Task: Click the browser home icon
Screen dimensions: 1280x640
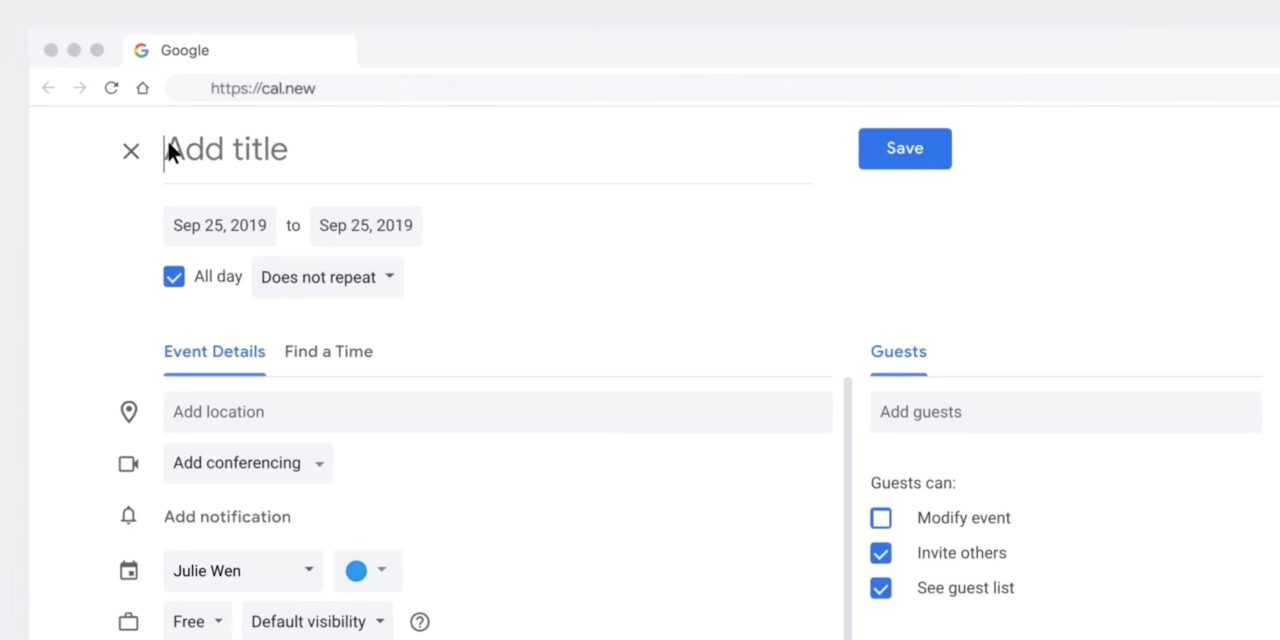Action: [142, 88]
